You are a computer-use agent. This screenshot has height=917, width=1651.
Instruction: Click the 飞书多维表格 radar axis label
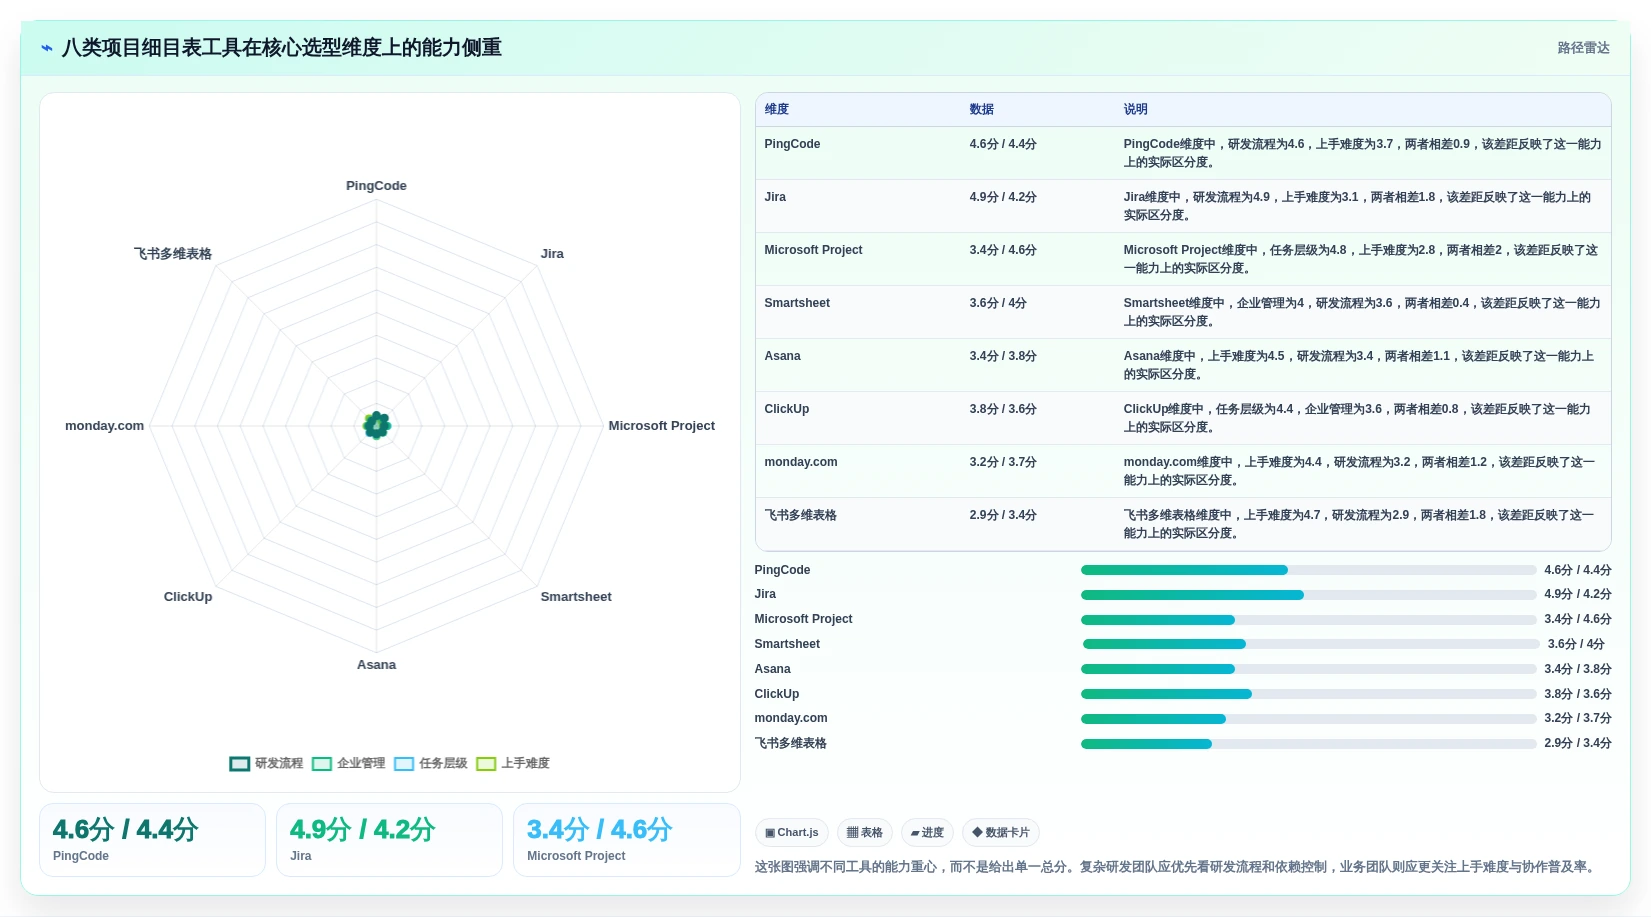pos(173,254)
